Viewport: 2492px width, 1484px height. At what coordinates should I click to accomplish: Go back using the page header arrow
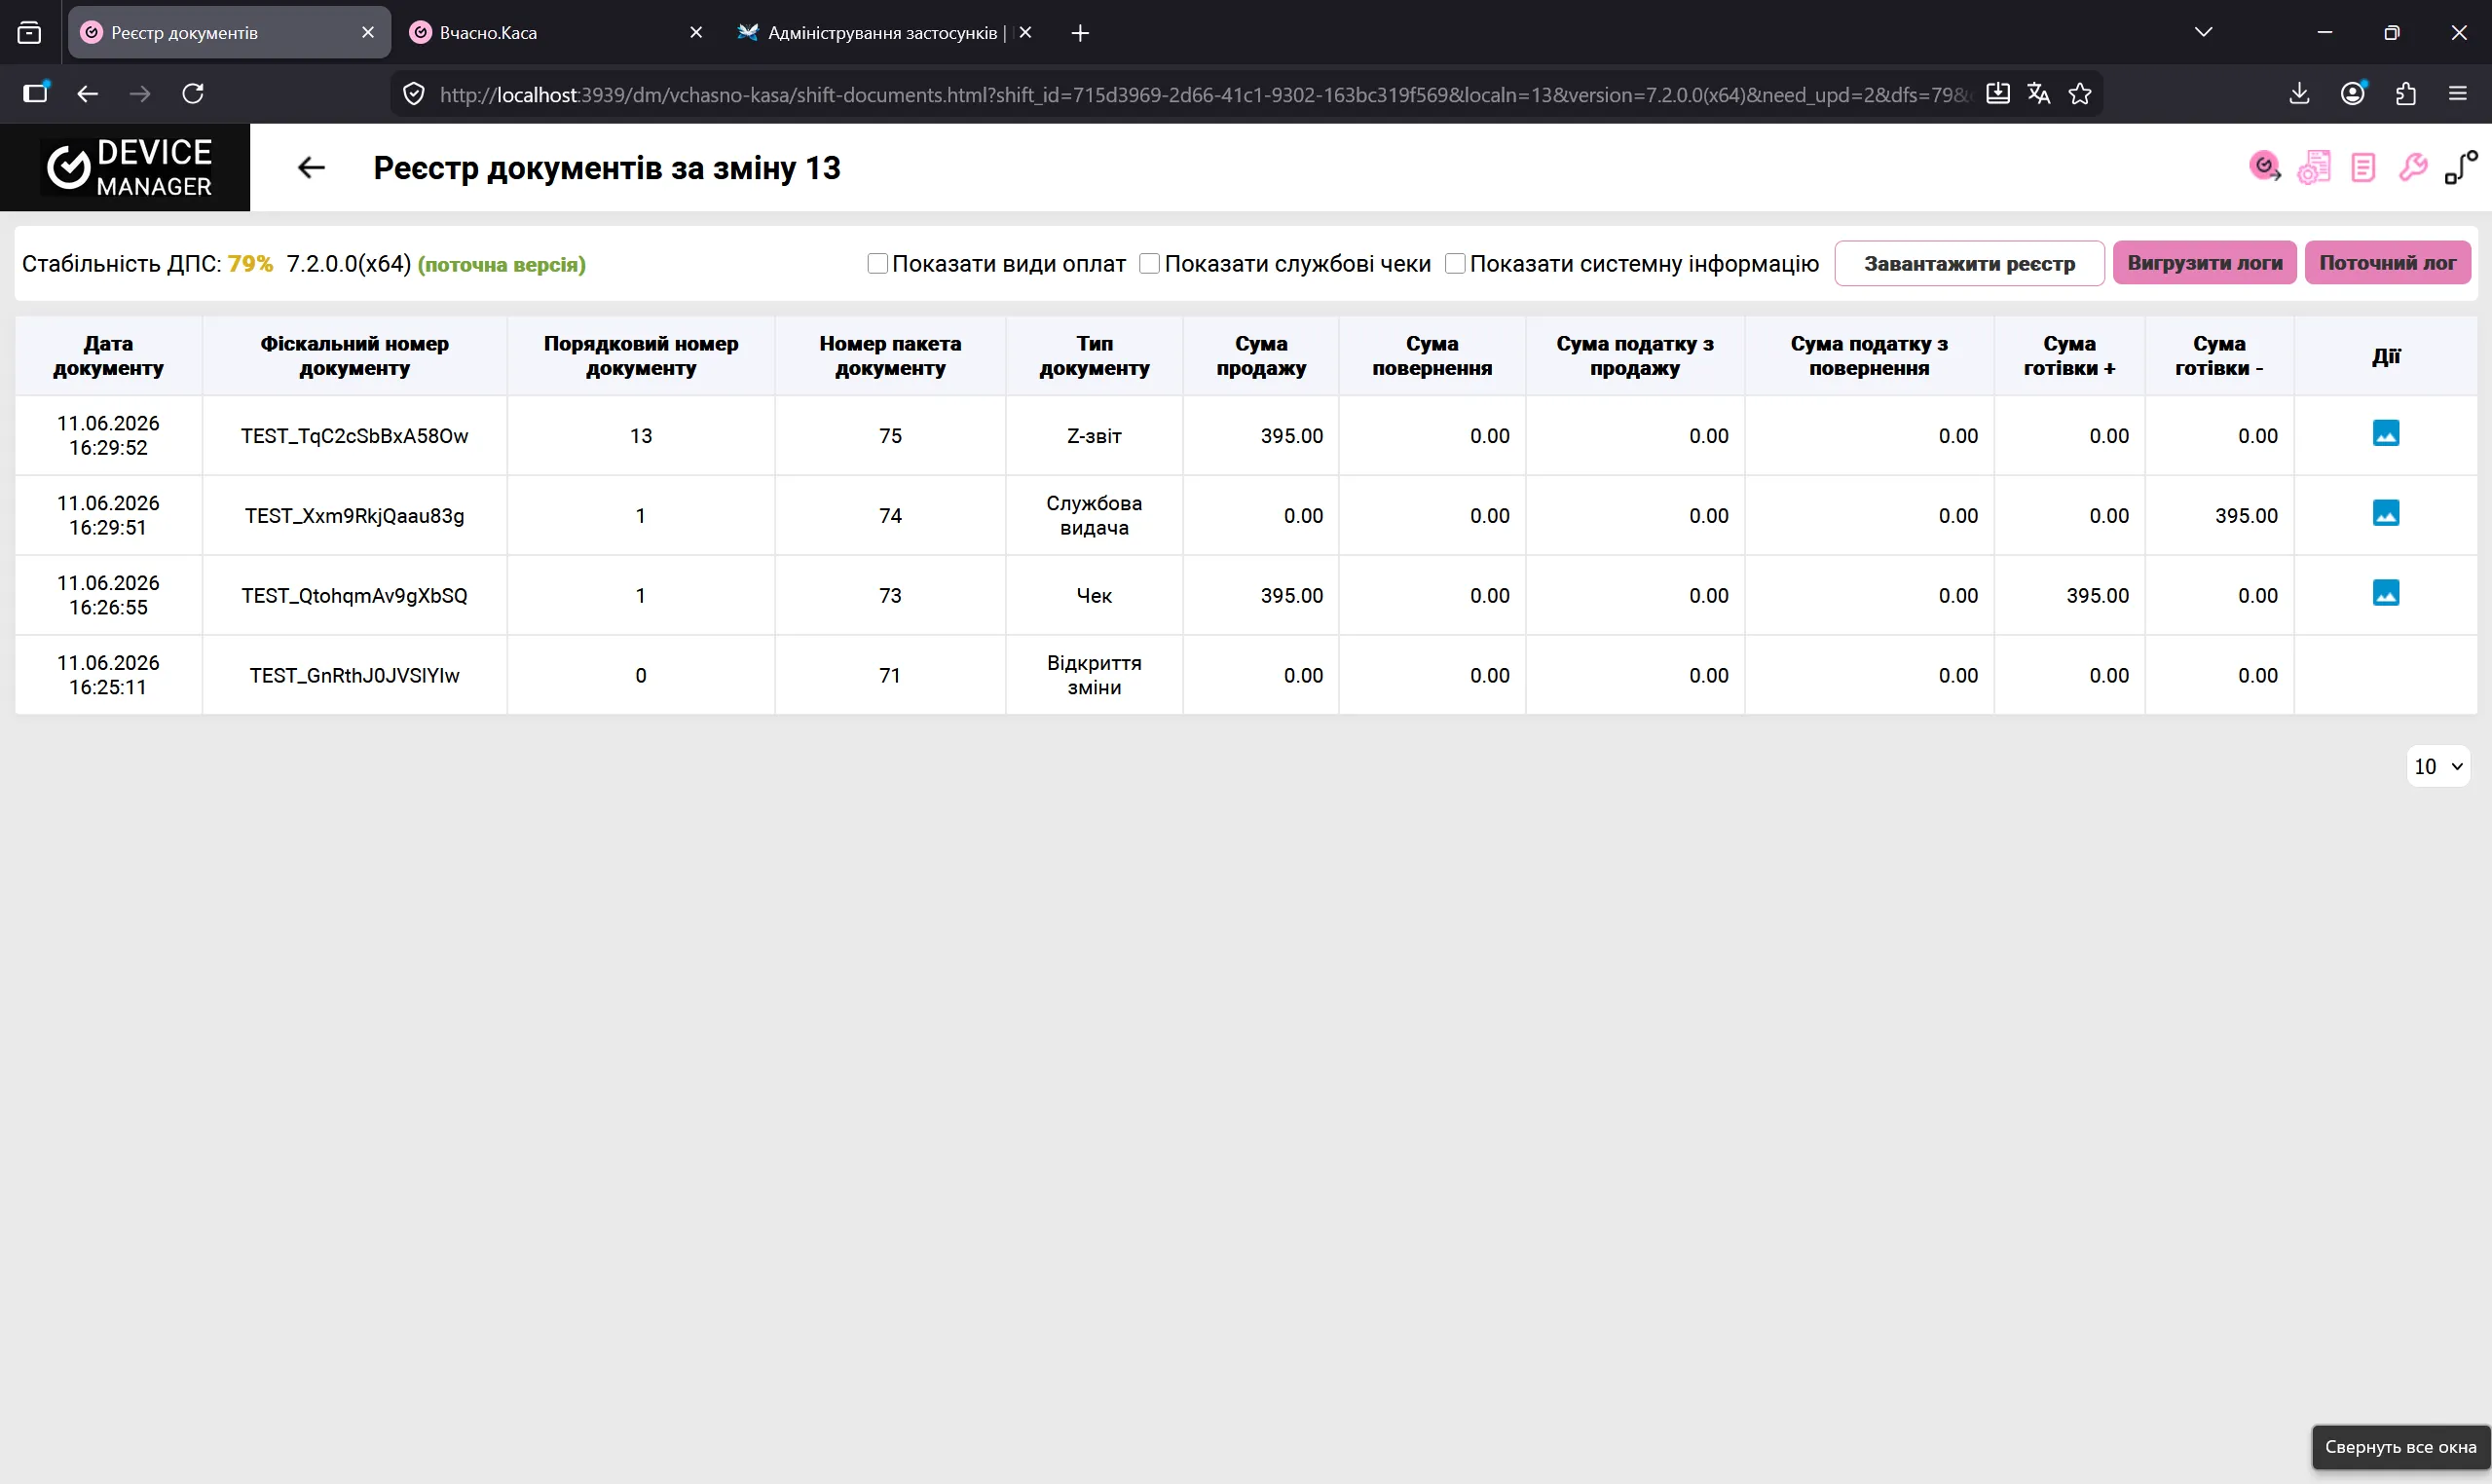click(x=311, y=167)
